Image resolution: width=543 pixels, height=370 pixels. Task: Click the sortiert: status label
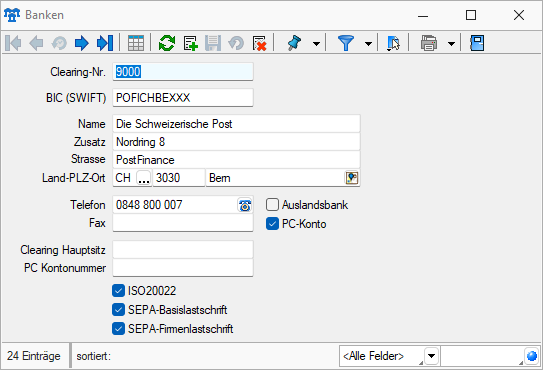coord(94,356)
